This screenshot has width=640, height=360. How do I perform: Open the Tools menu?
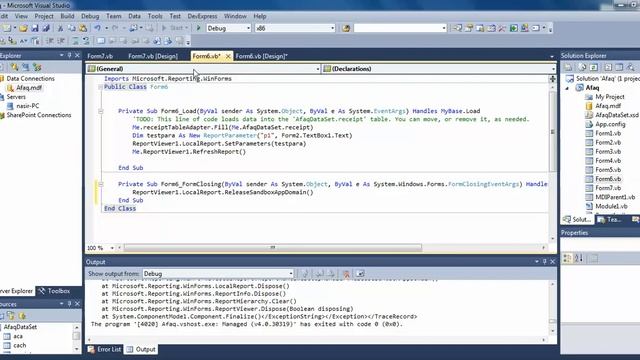(x=155, y=16)
